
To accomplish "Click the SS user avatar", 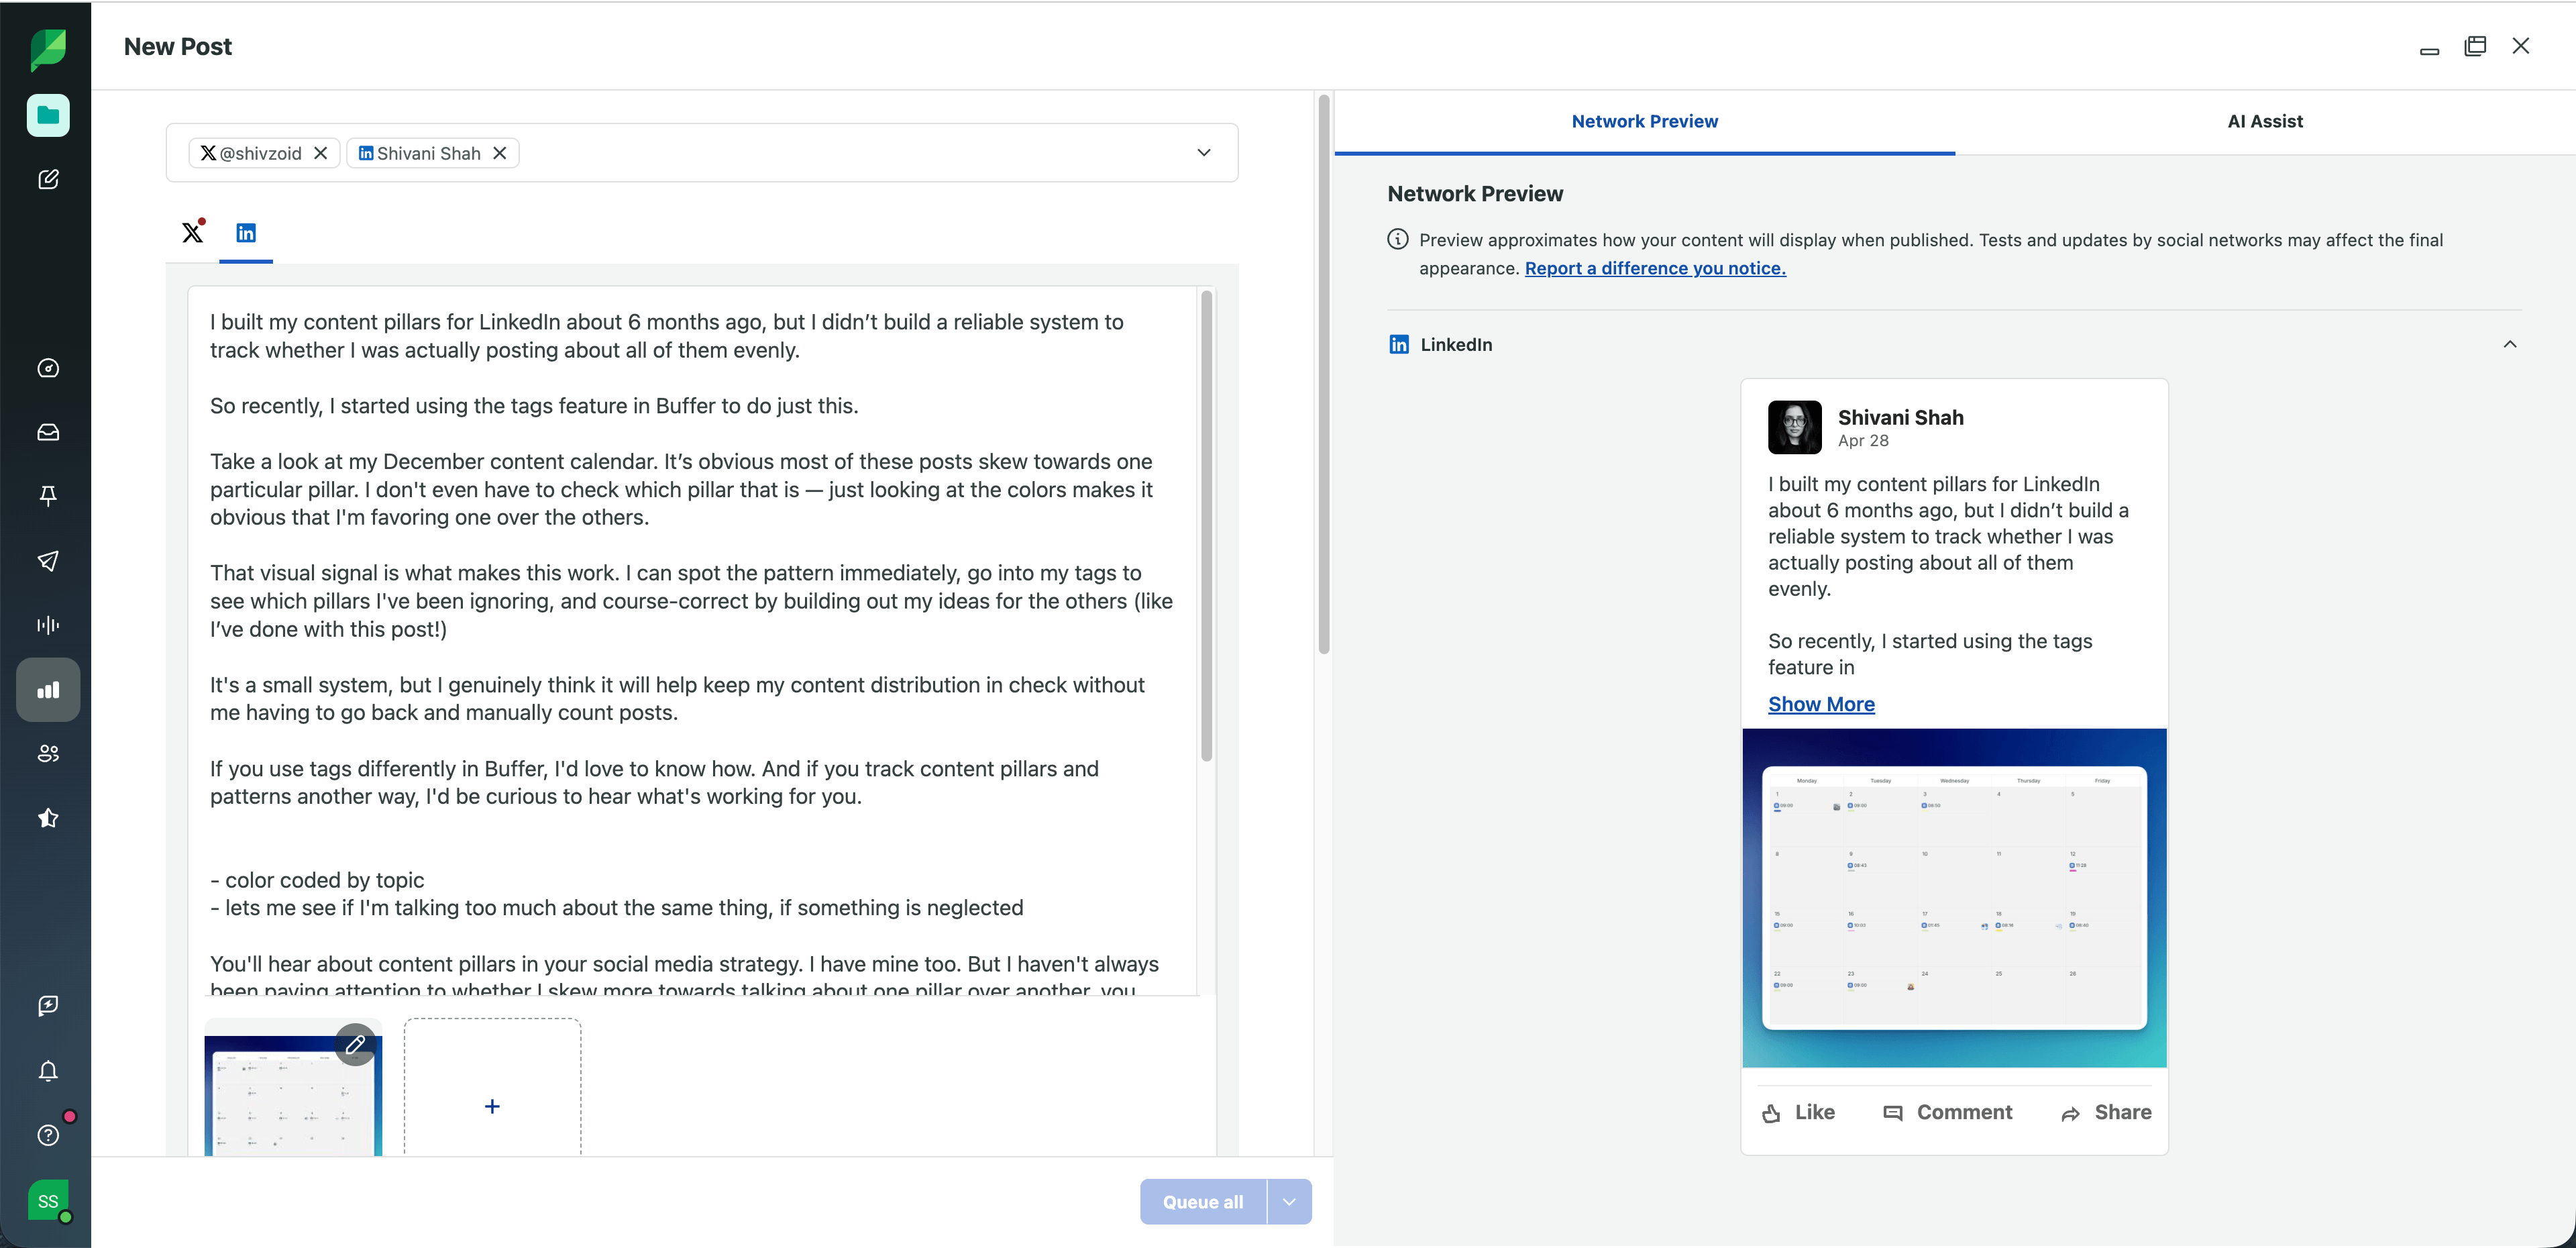I will [48, 1201].
